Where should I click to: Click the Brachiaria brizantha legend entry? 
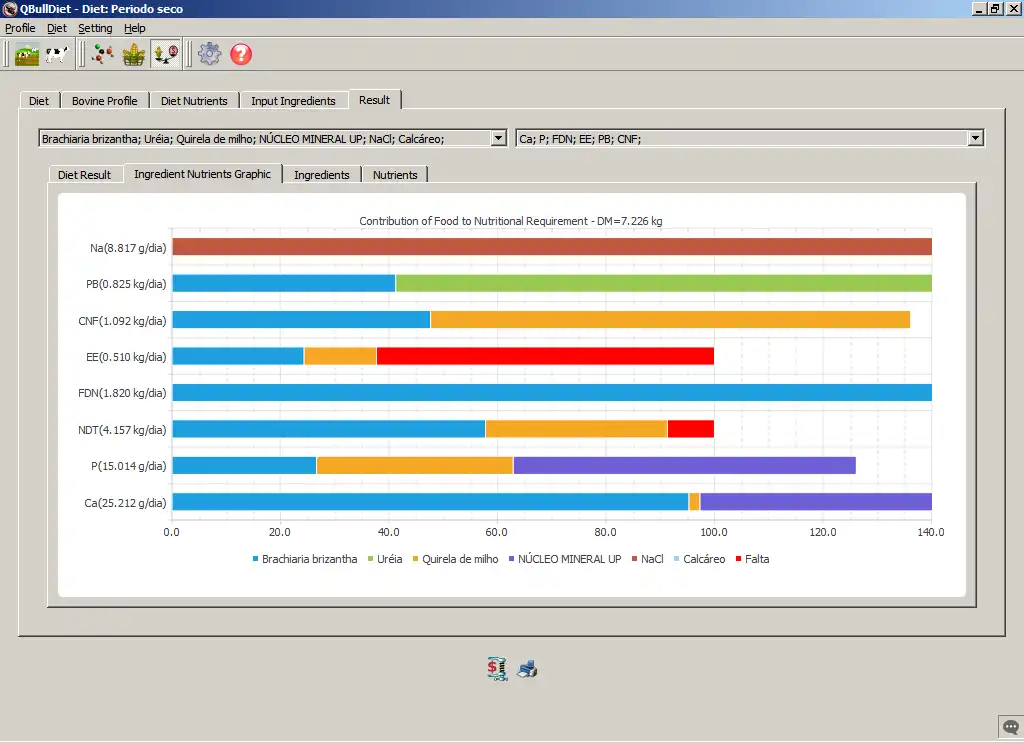click(305, 559)
